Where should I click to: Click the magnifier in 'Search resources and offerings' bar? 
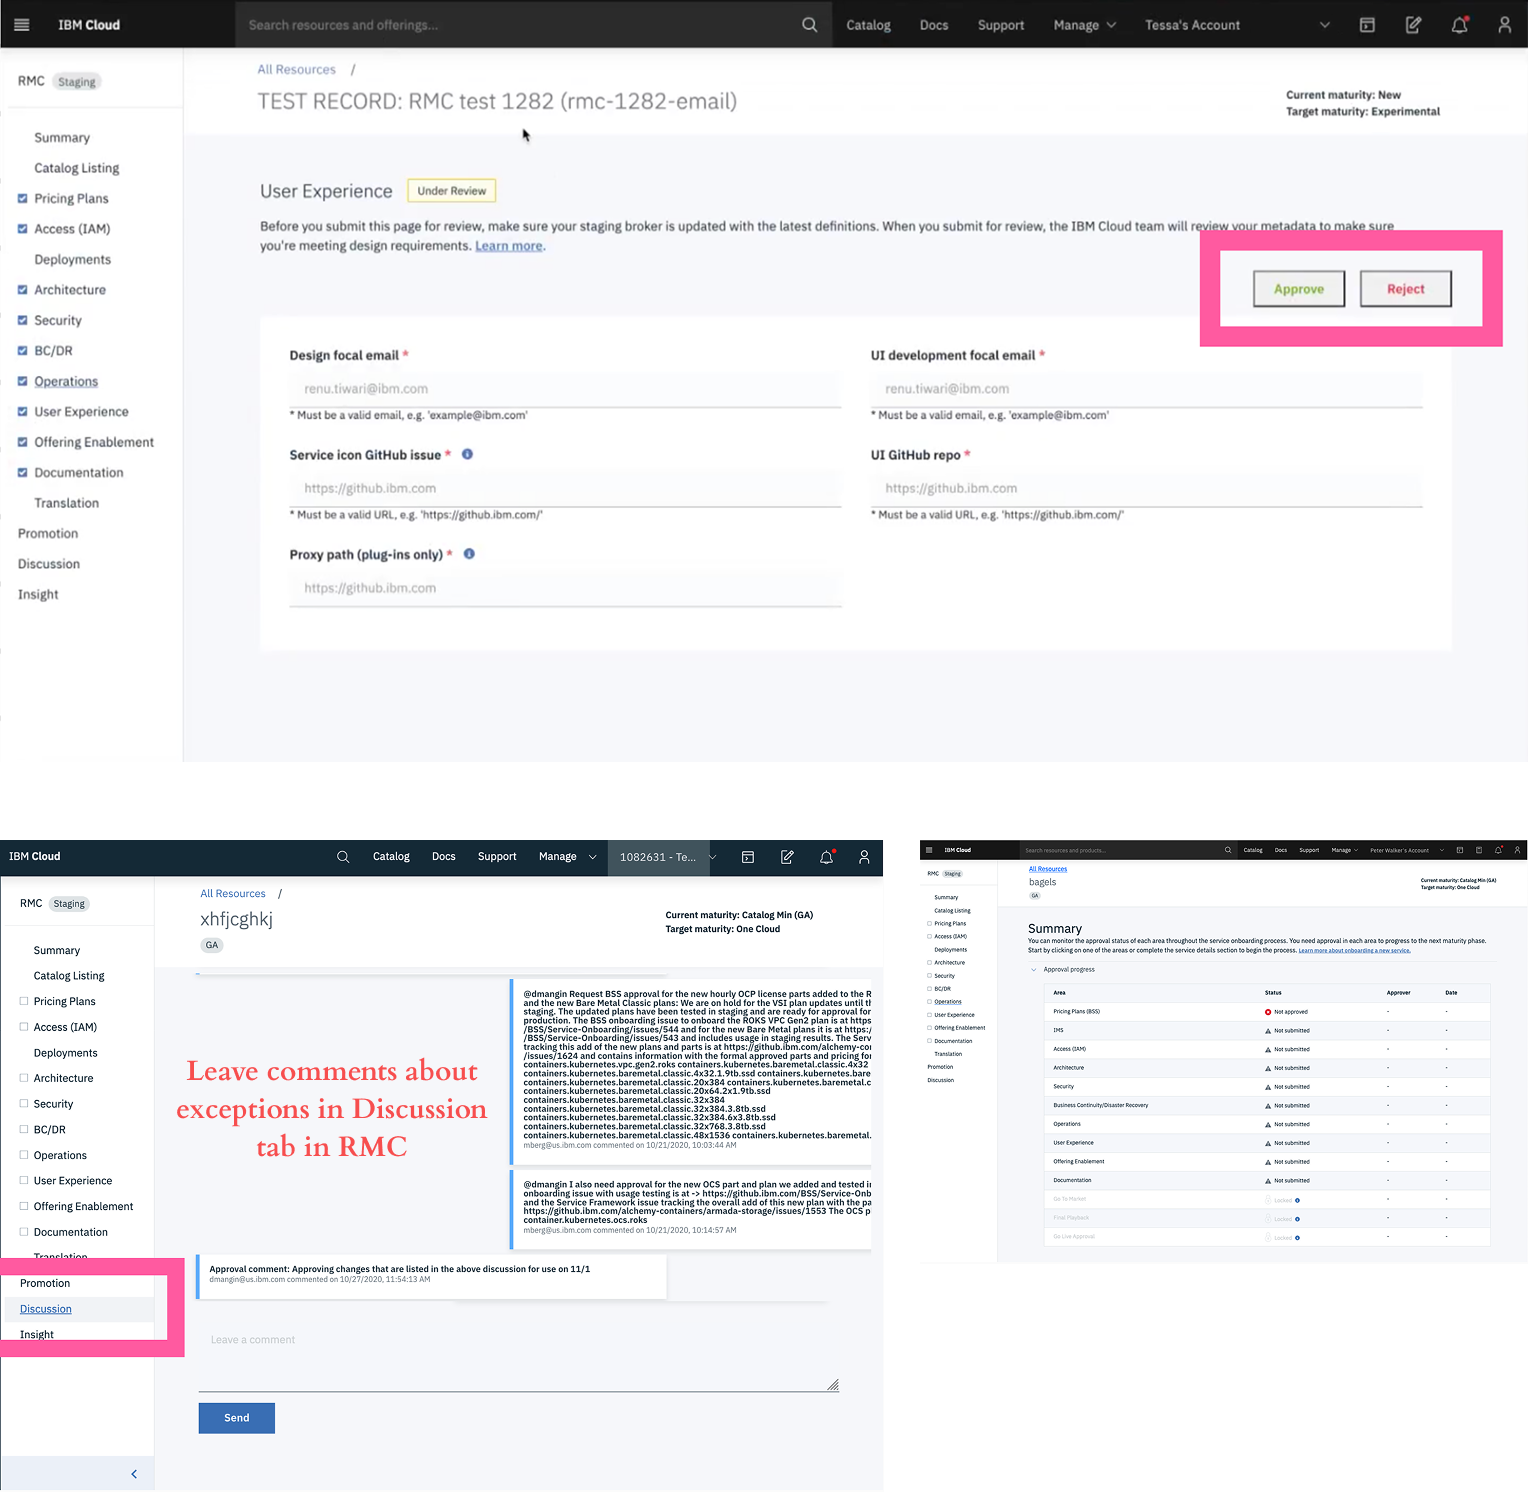pos(809,25)
